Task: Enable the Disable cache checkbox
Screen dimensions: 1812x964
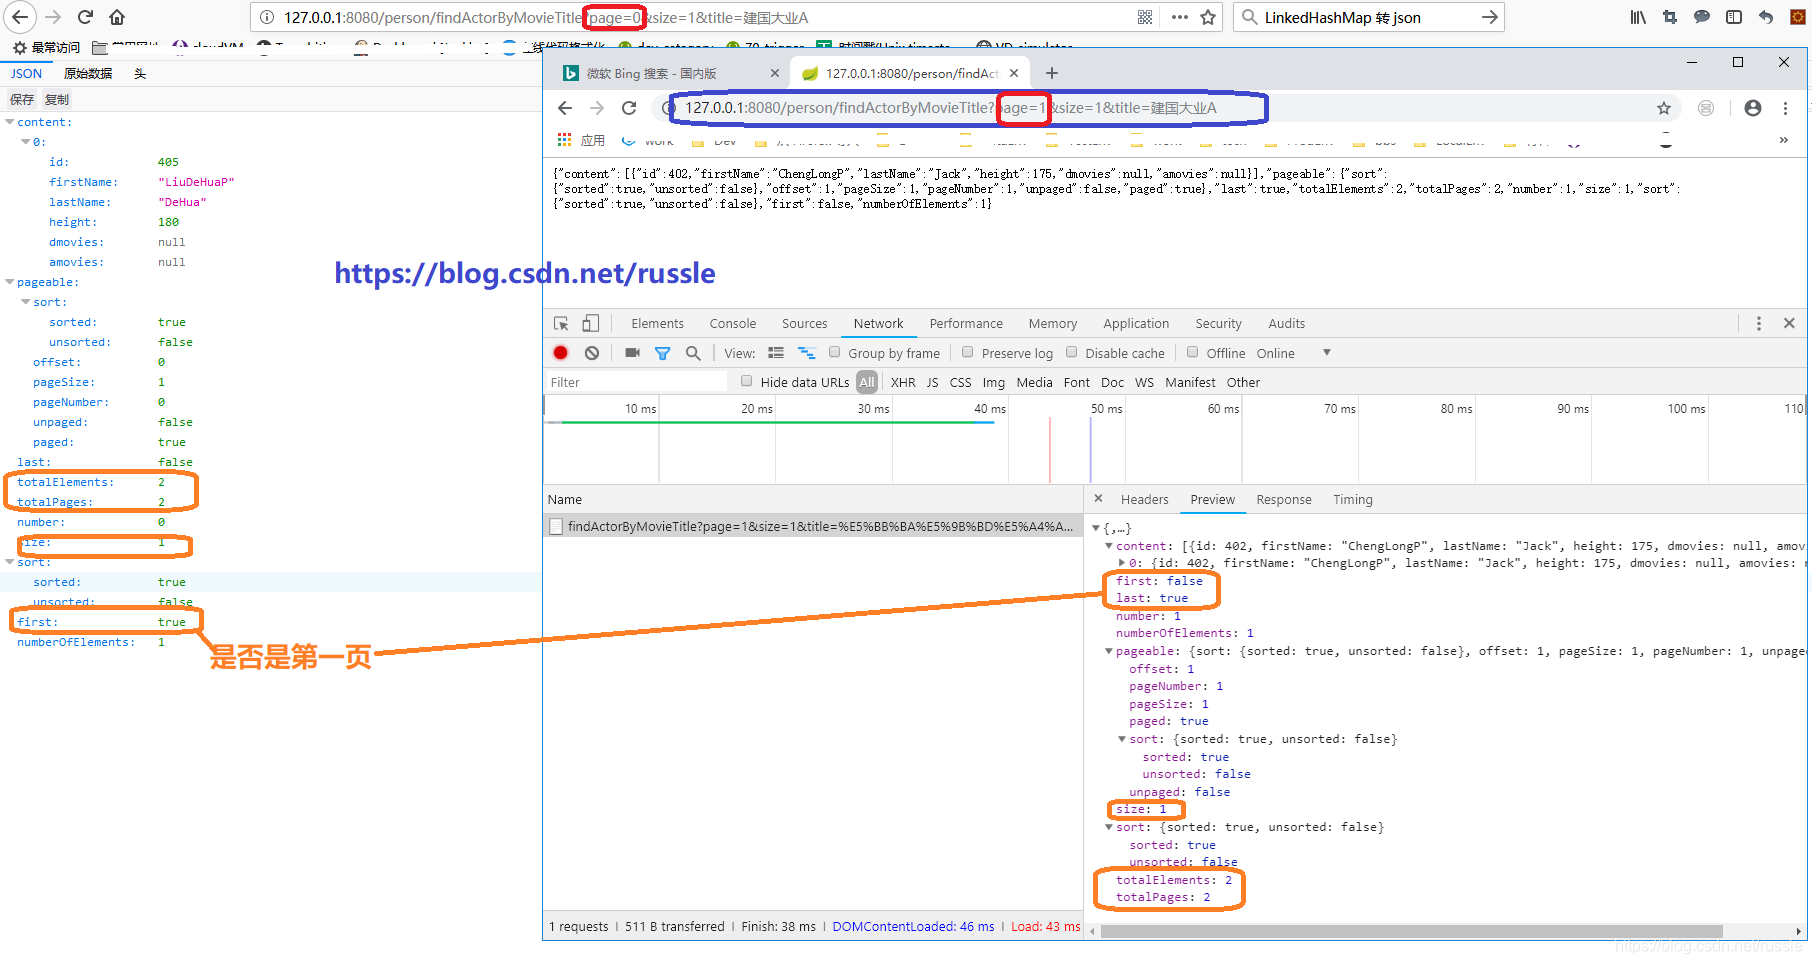Action: (x=1071, y=352)
